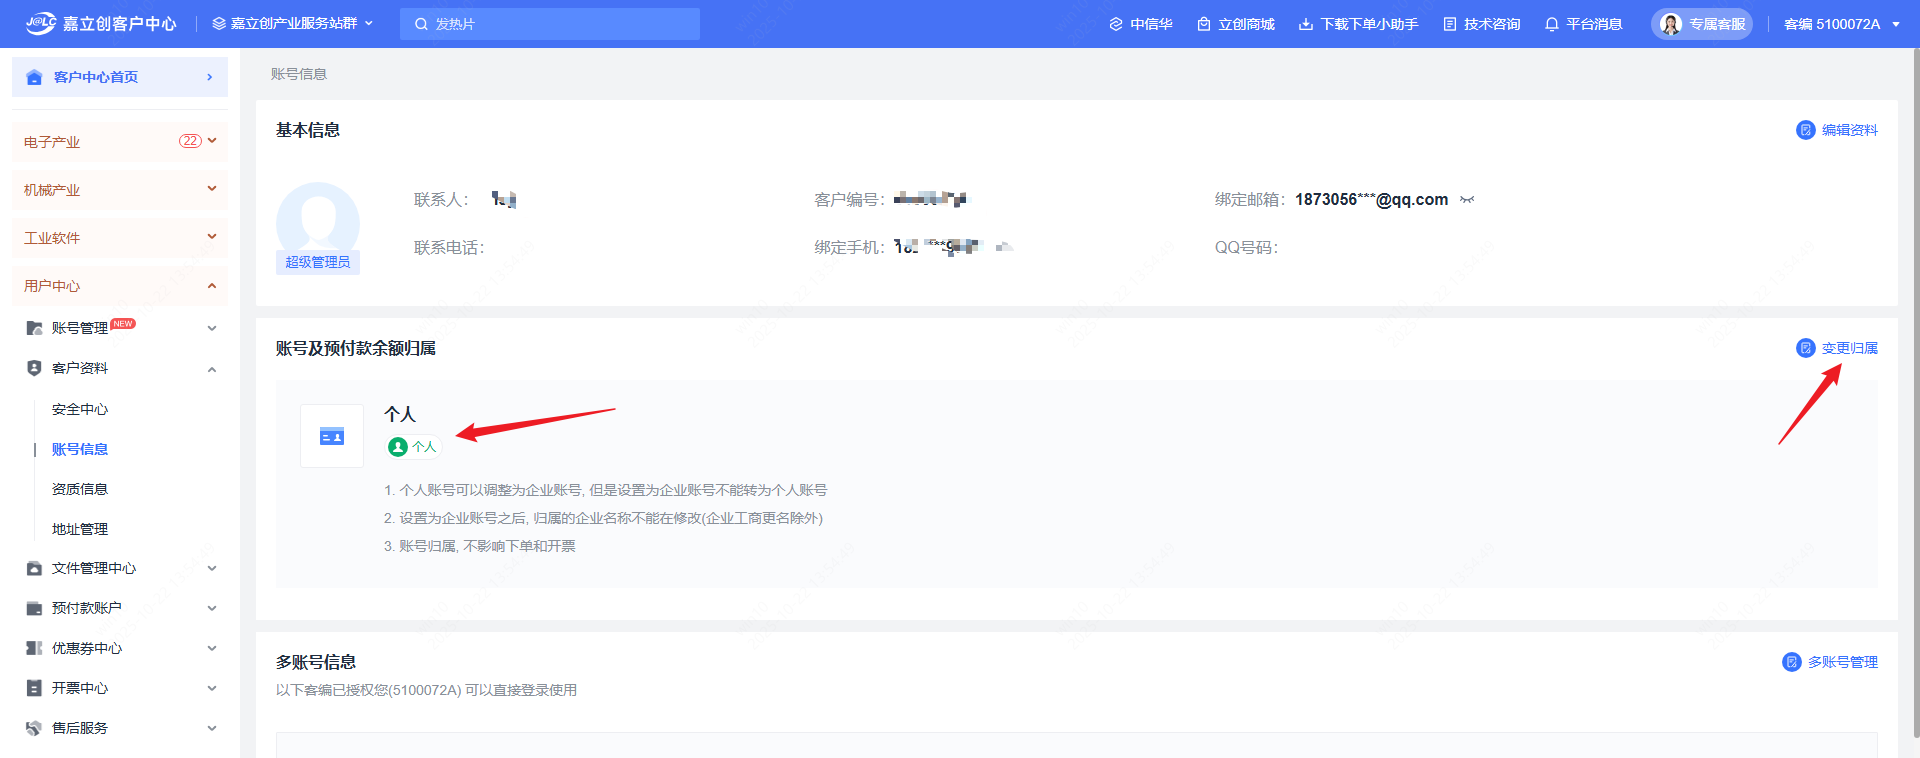Click the 下载下单小助手 link
Viewport: 1920px width, 758px height.
(1369, 24)
